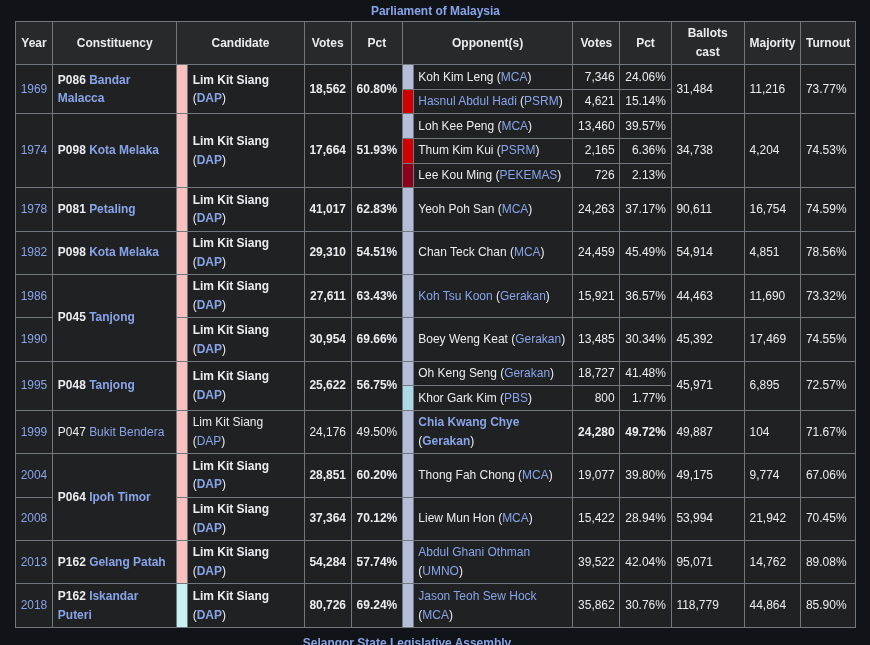870x645 pixels.
Task: Click Gerakan link next to Boey Weng Keat
Action: pos(538,339)
